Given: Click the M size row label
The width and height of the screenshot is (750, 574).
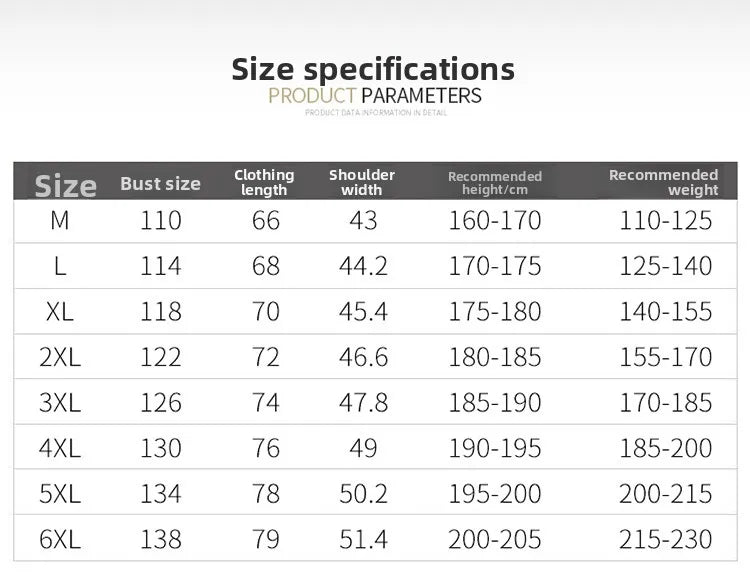Looking at the screenshot, I should click(60, 221).
